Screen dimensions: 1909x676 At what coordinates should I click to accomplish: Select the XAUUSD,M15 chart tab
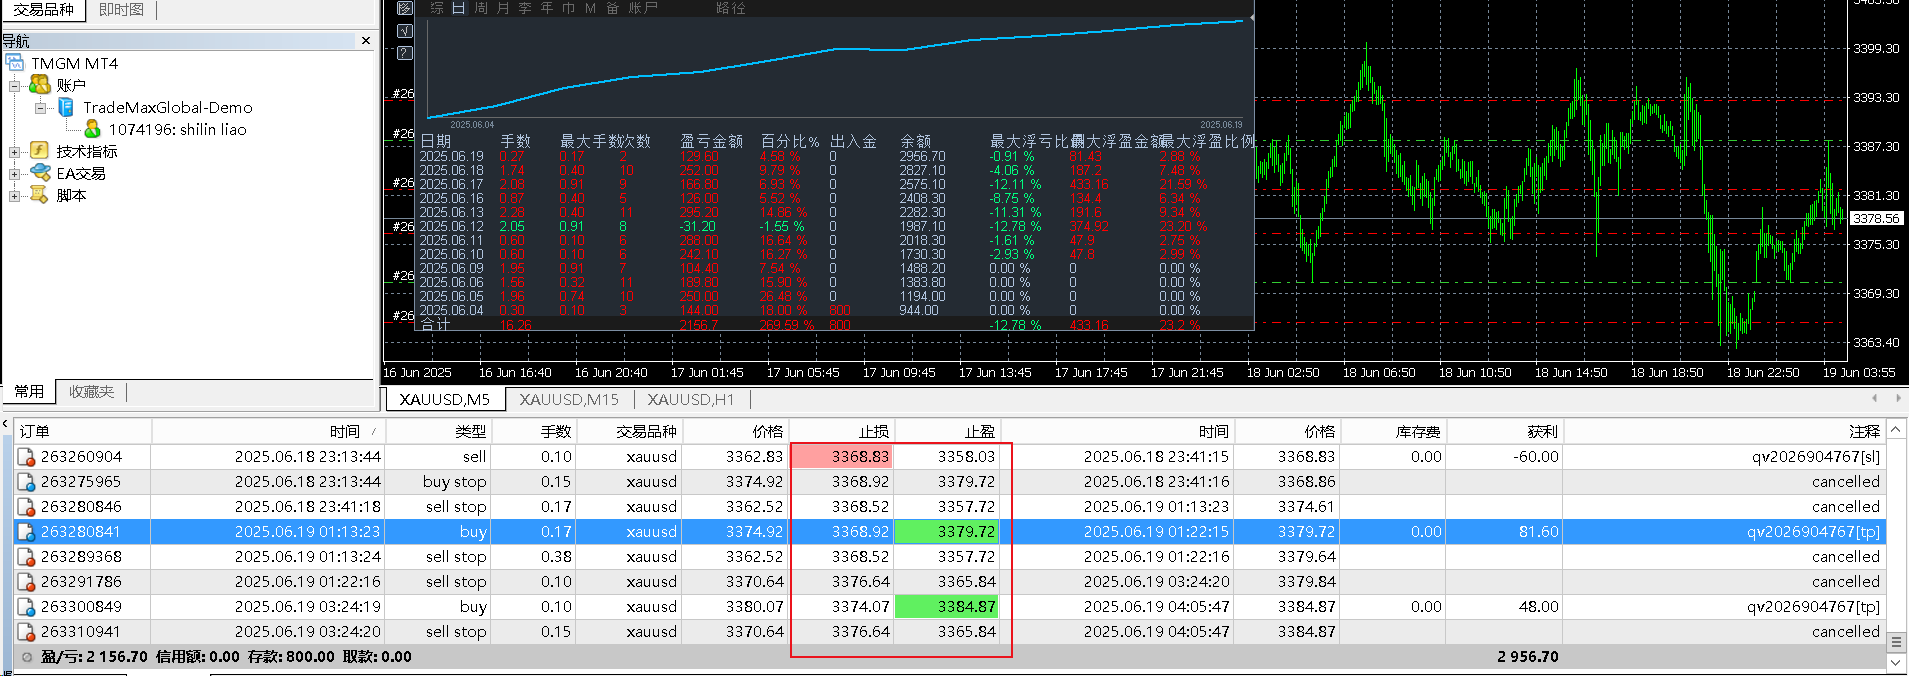(x=569, y=399)
